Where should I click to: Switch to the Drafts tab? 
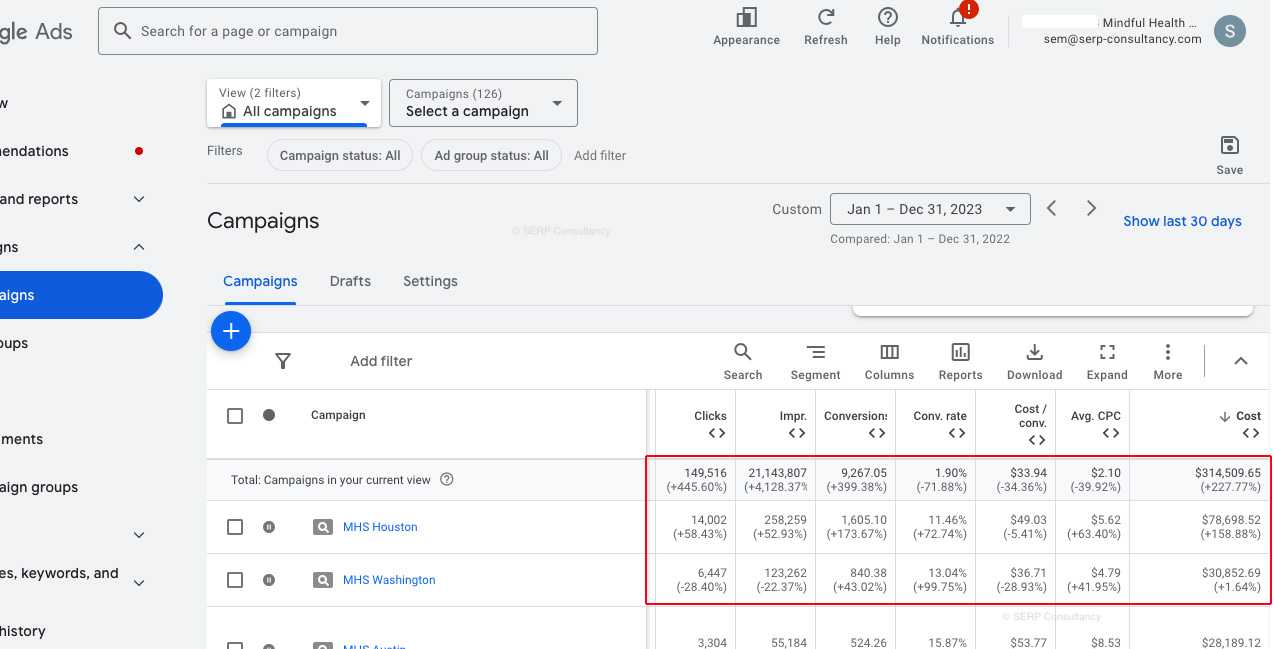pyautogui.click(x=350, y=281)
